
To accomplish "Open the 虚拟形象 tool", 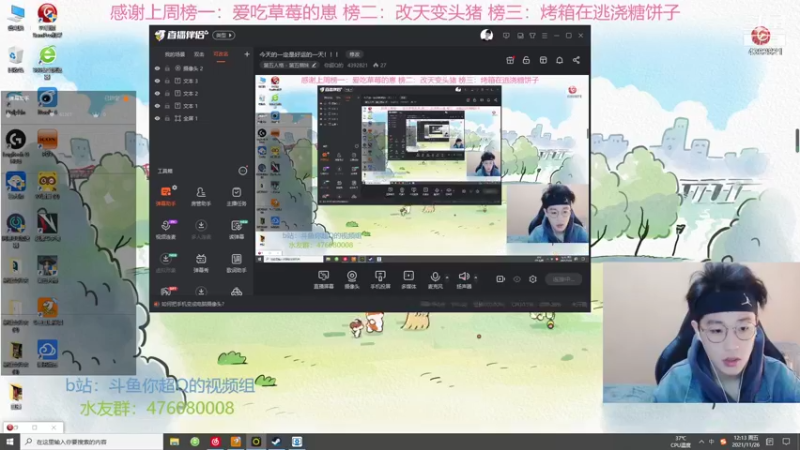I will (x=165, y=263).
